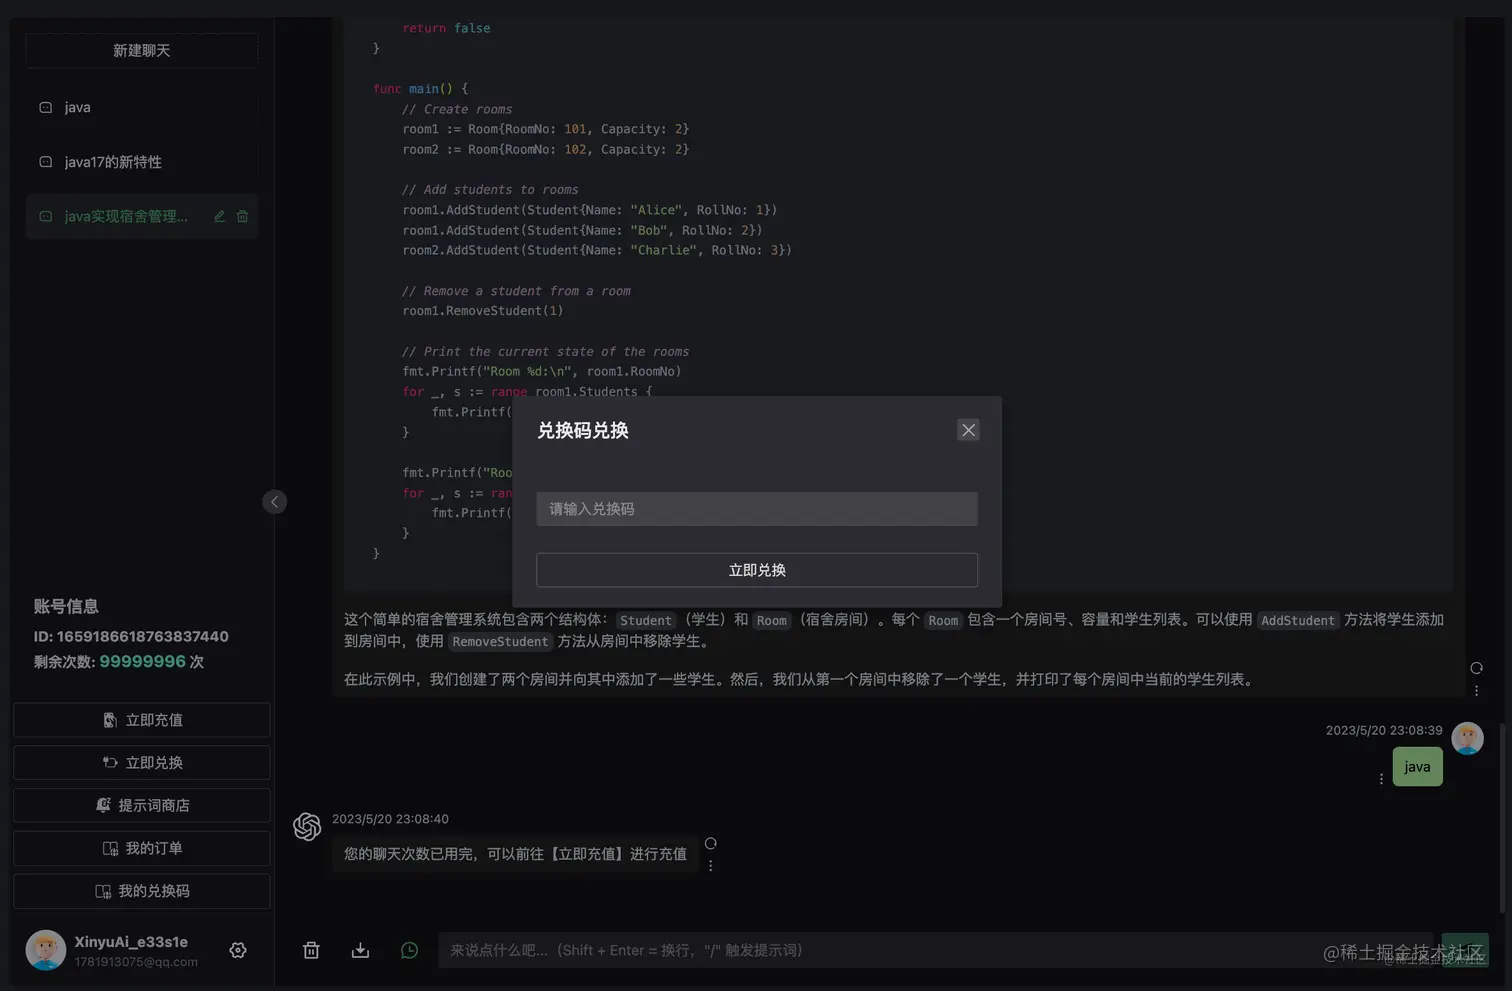Click the store icon in 提示词商店 button

[103, 805]
